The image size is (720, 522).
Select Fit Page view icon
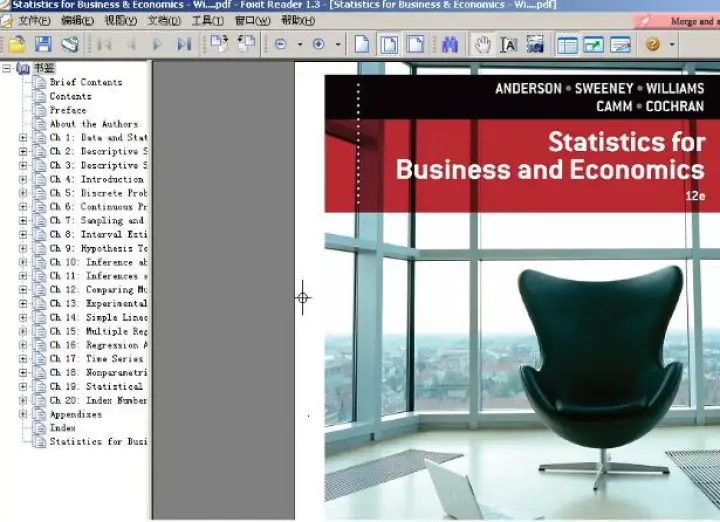point(389,45)
